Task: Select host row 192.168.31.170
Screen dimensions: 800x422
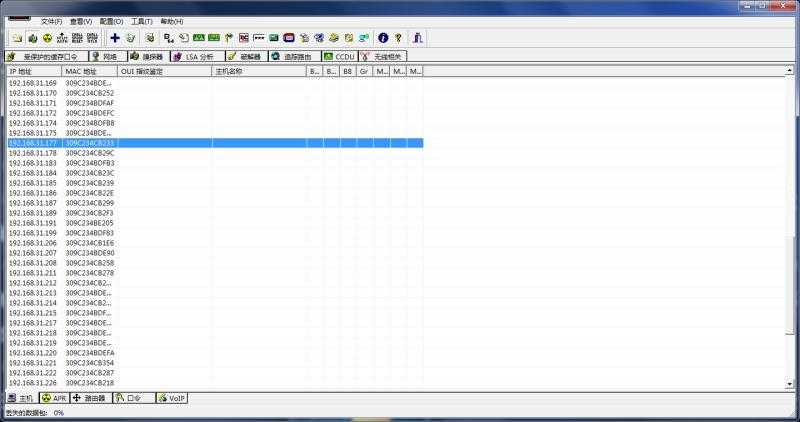Action: (x=215, y=93)
